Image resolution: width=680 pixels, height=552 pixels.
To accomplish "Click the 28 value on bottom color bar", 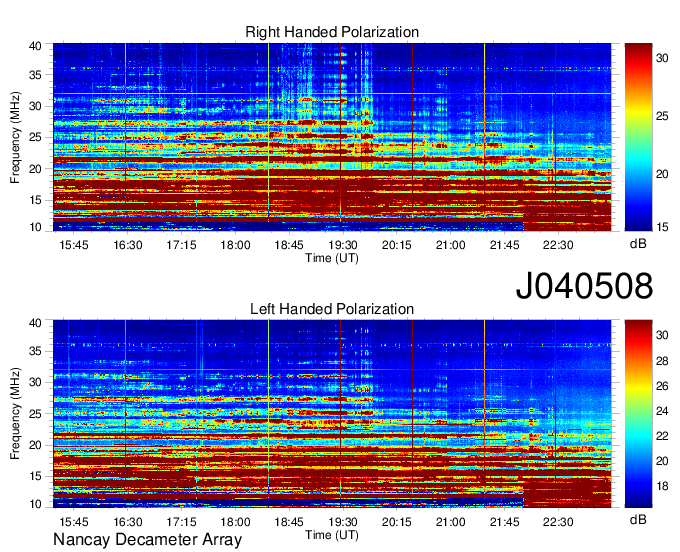I will [662, 361].
